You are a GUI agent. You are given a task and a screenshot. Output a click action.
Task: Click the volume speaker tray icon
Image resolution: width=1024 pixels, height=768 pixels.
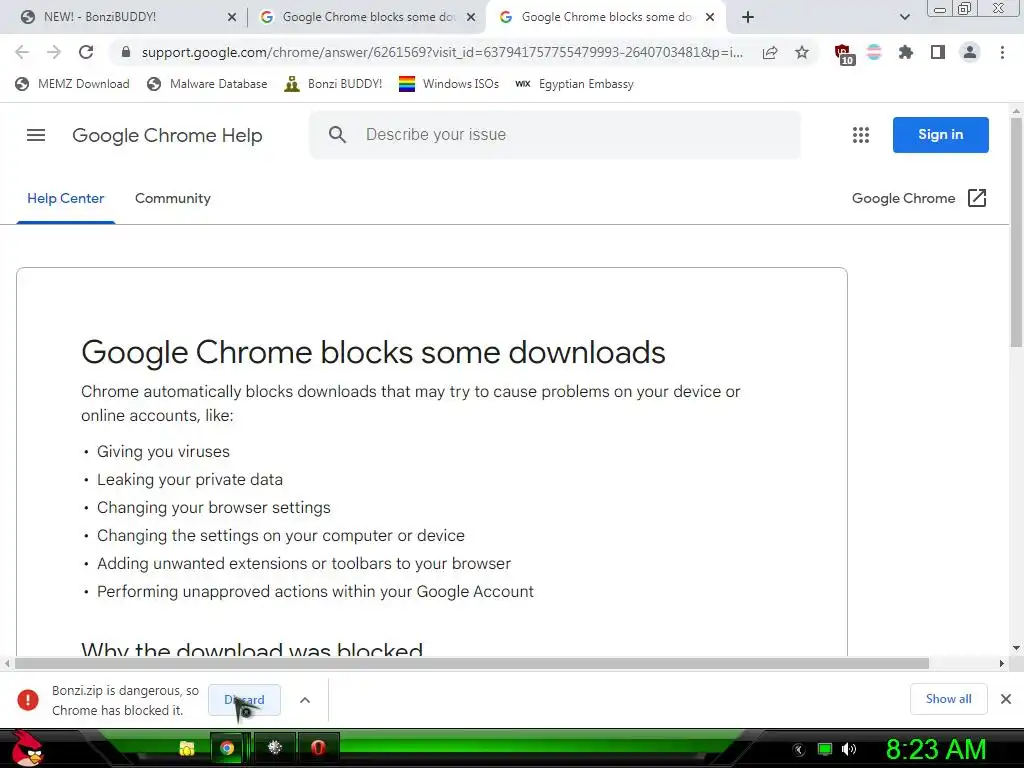[x=849, y=749]
